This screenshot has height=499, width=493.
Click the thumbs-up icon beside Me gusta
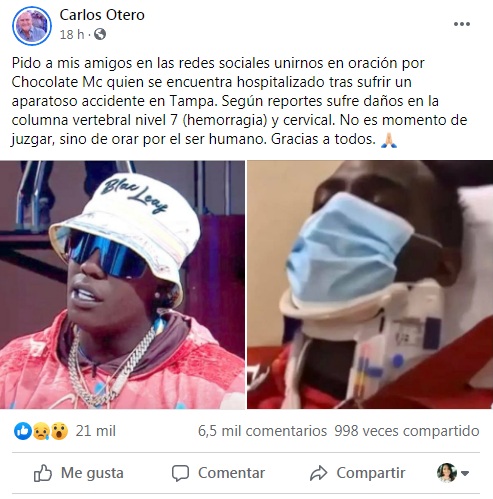point(43,473)
